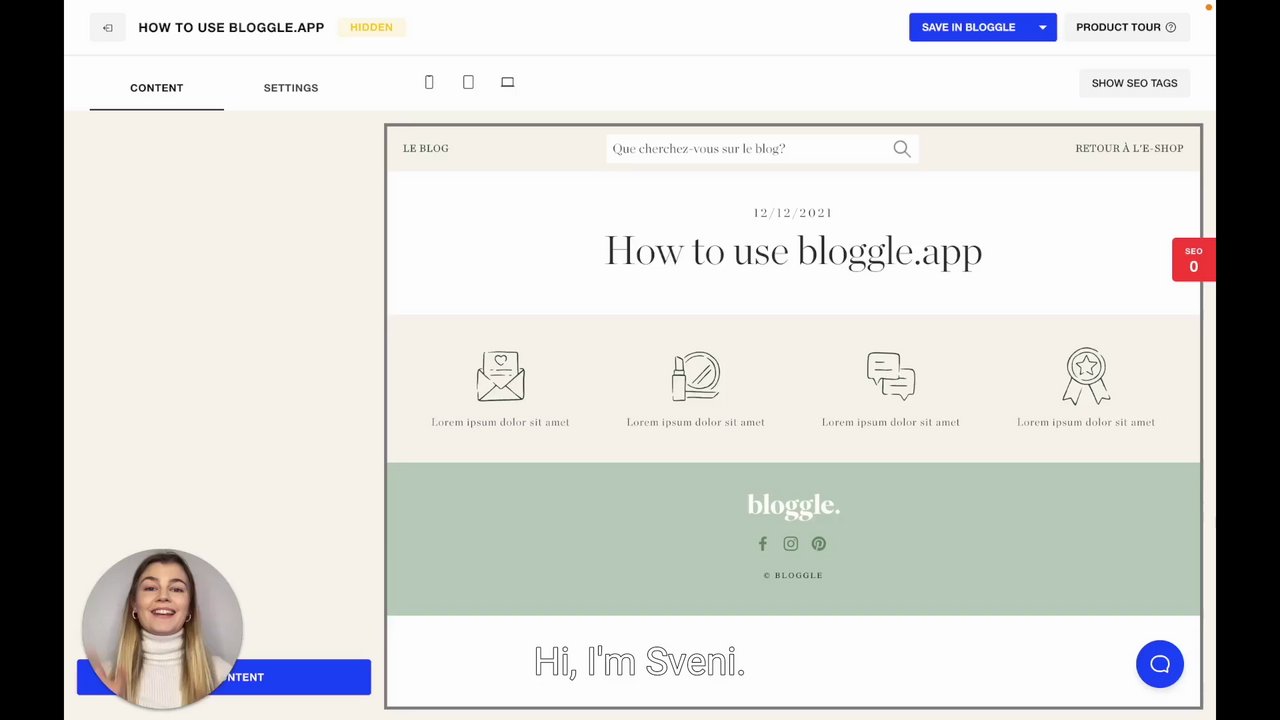Viewport: 1280px width, 720px height.
Task: Click the lipstick and mirror icon
Action: pos(696,376)
